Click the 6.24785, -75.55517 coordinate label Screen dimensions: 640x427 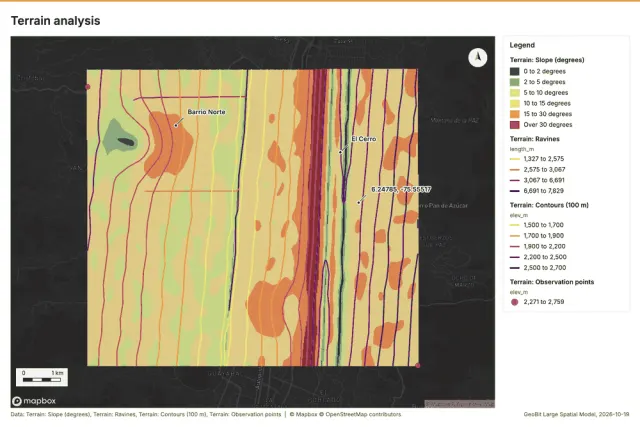tap(401, 189)
